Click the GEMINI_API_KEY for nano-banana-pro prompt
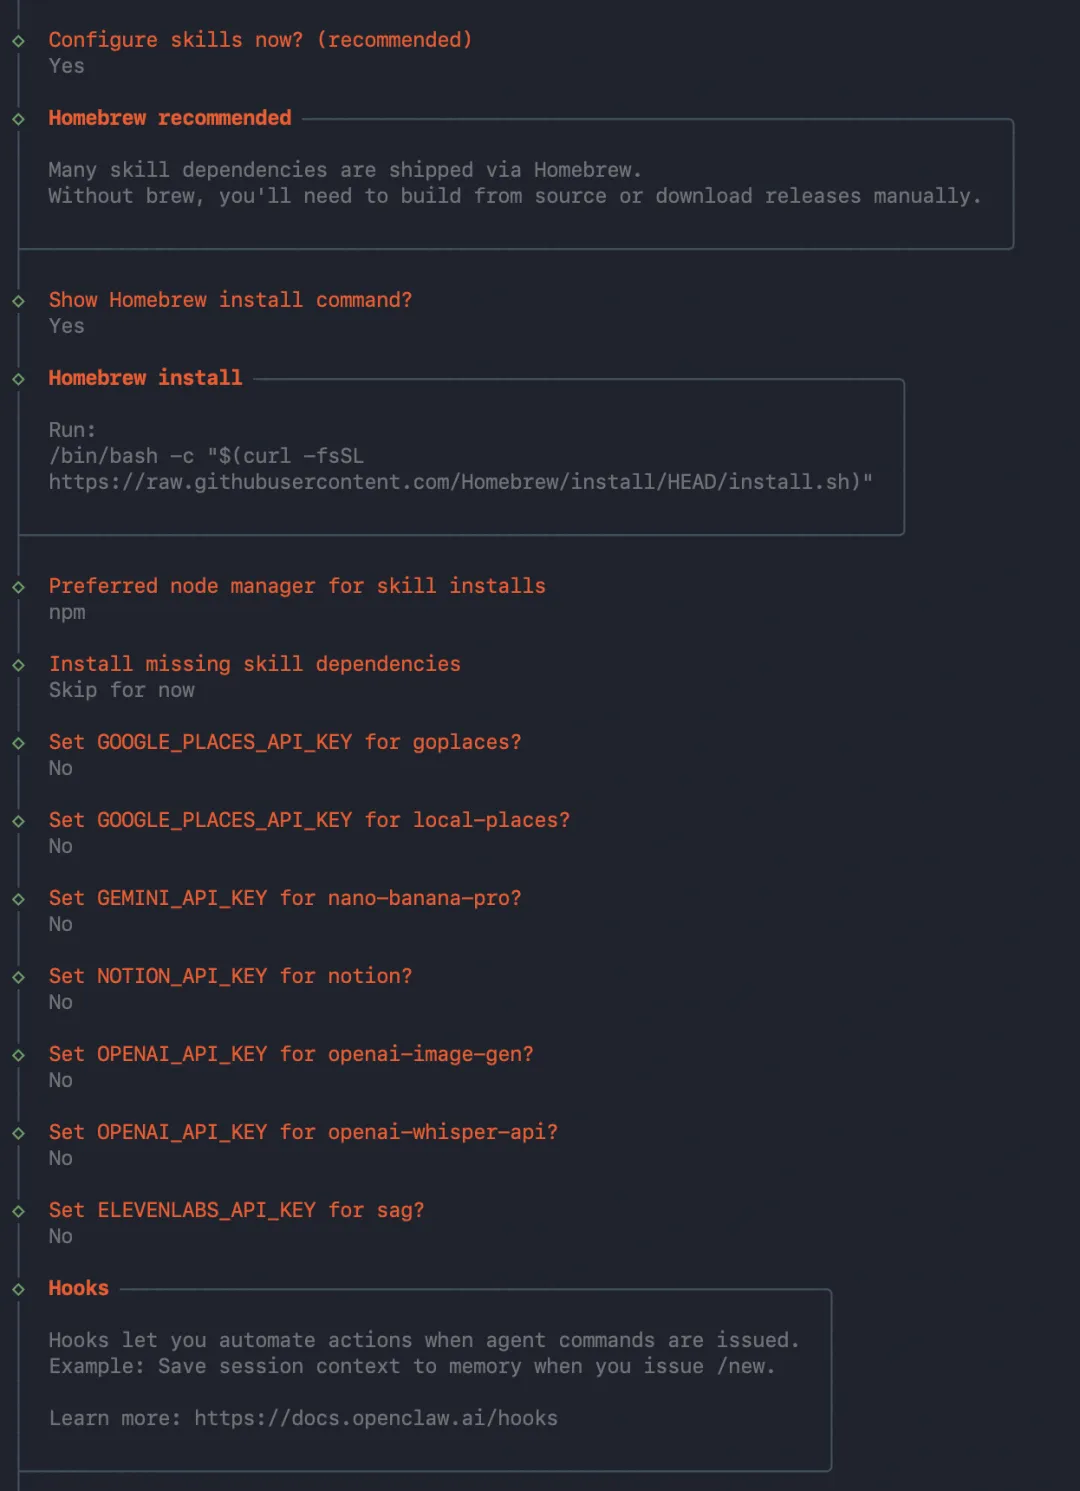This screenshot has width=1080, height=1491. pyautogui.click(x=285, y=898)
